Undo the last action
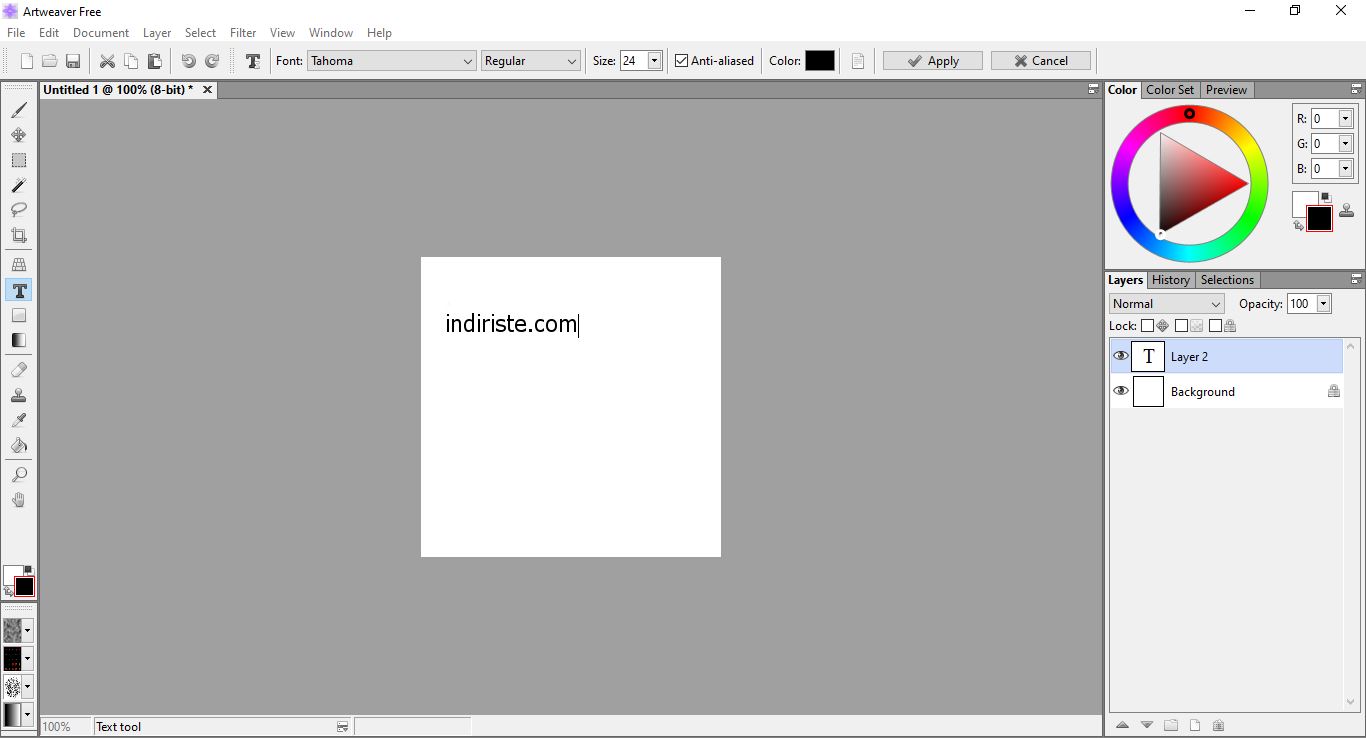 [x=188, y=61]
